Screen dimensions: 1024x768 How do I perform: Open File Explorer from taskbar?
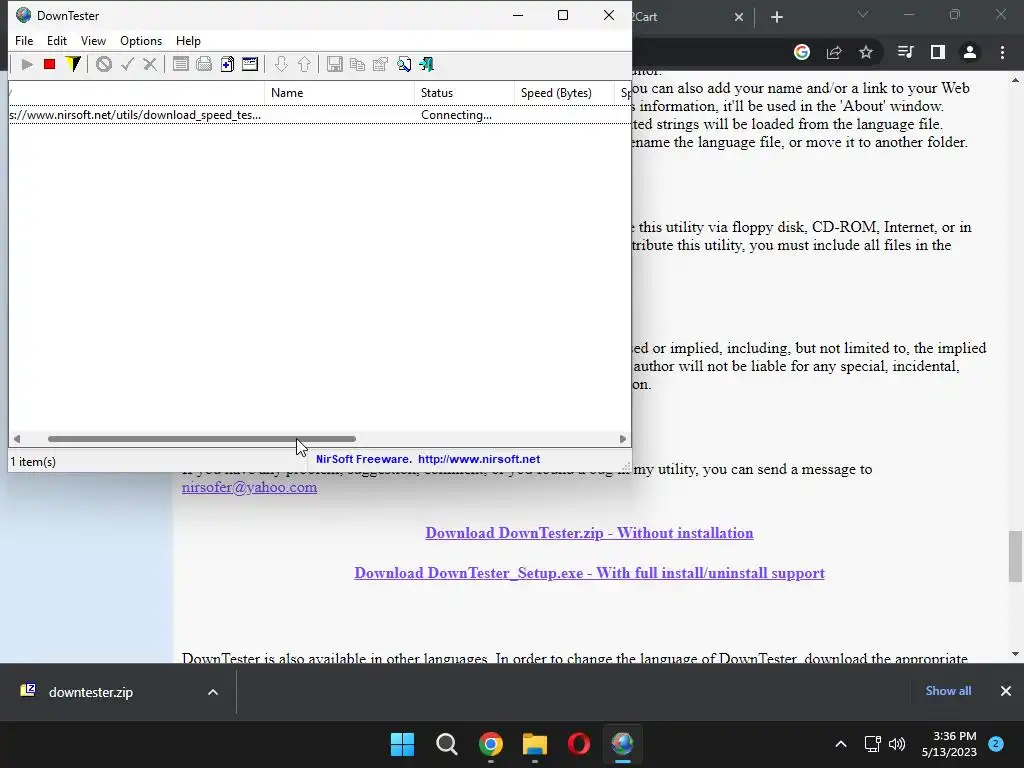pos(535,744)
